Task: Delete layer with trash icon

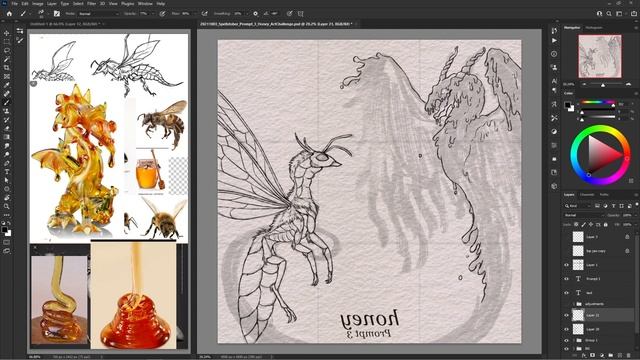Action: [x=629, y=356]
